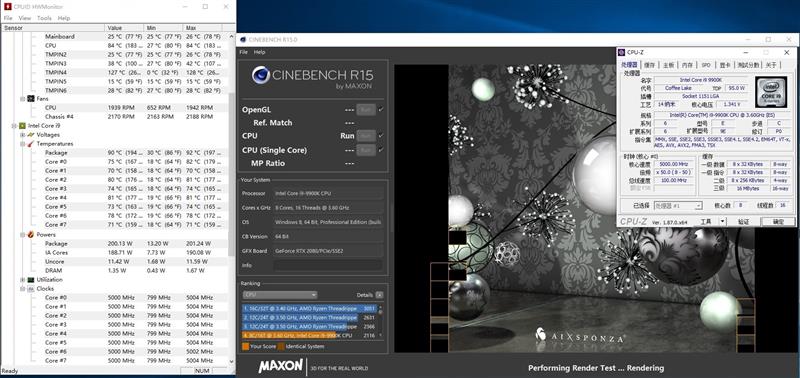Click the 确定 button in CPU-Z
Screen dimensions: 800x378
(778, 221)
